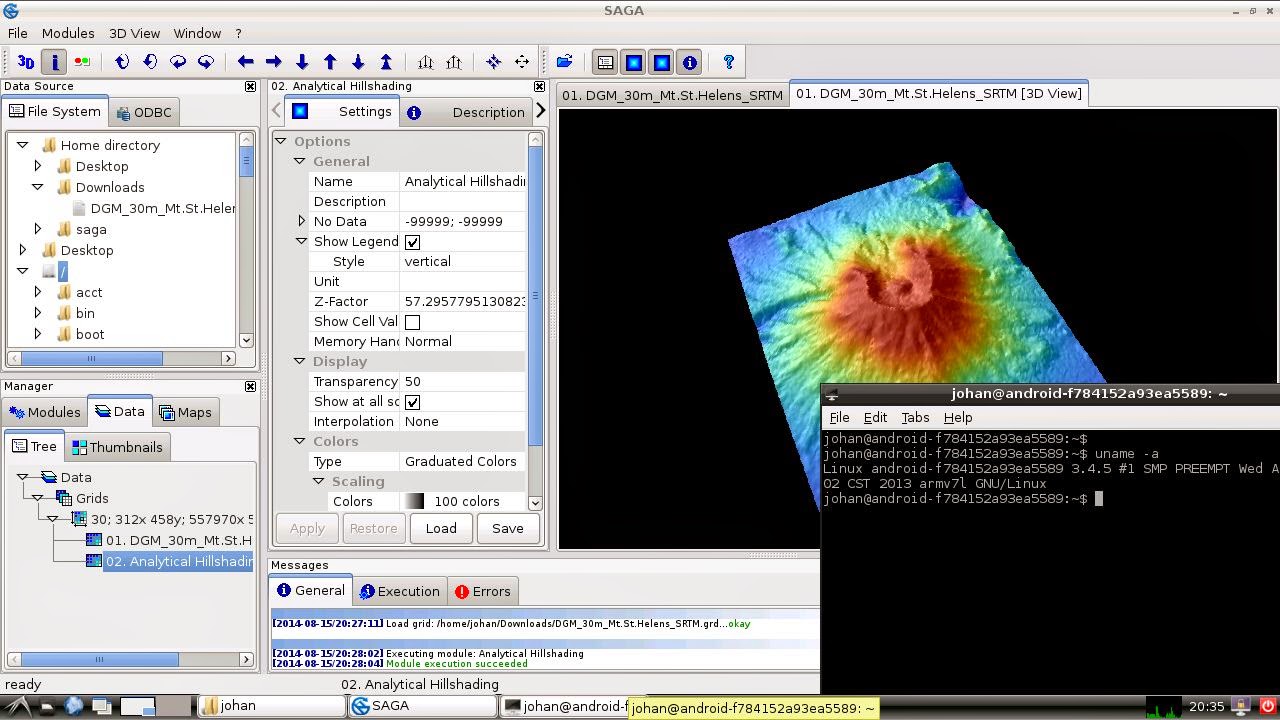Click the red-green anaglyph toolbar icon
1280x720 pixels.
point(82,62)
